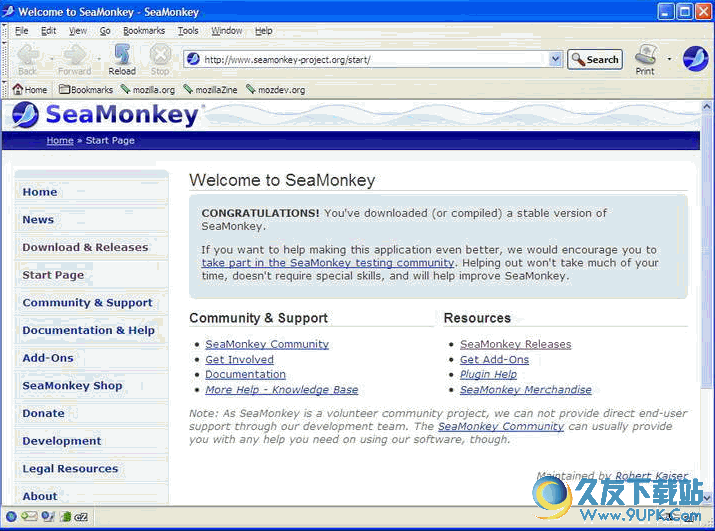This screenshot has width=715, height=531.
Task: Collapse the personal toolbar using its grippy
Action: (5, 89)
